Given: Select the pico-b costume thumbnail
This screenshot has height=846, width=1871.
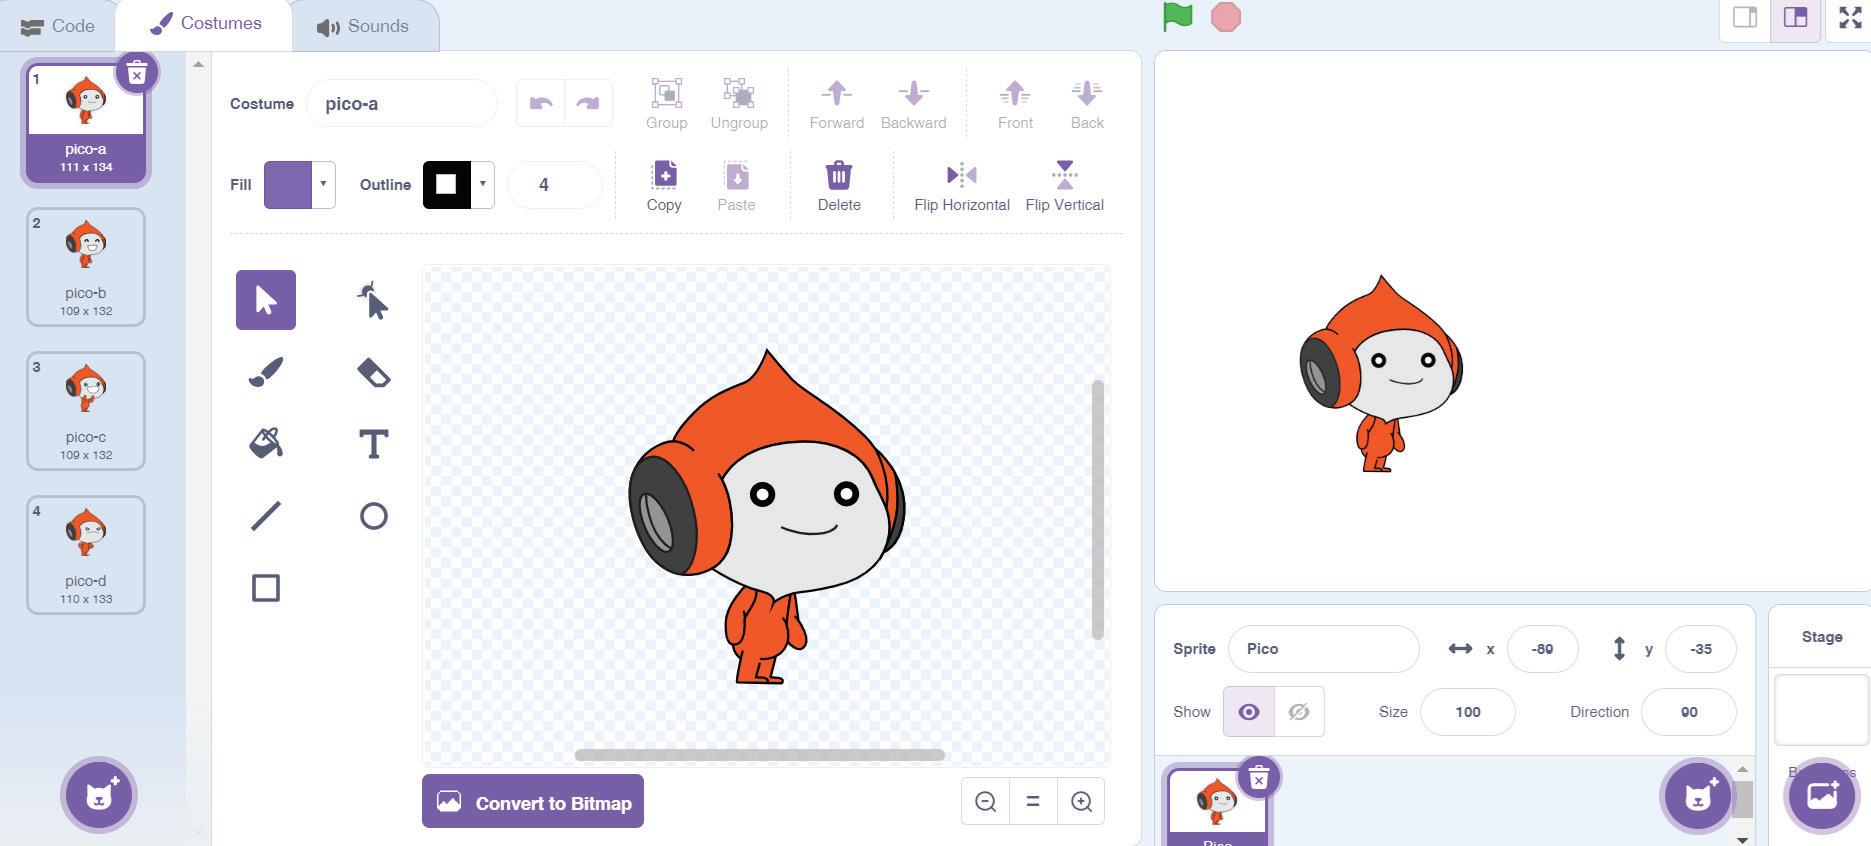Looking at the screenshot, I should coord(86,267).
